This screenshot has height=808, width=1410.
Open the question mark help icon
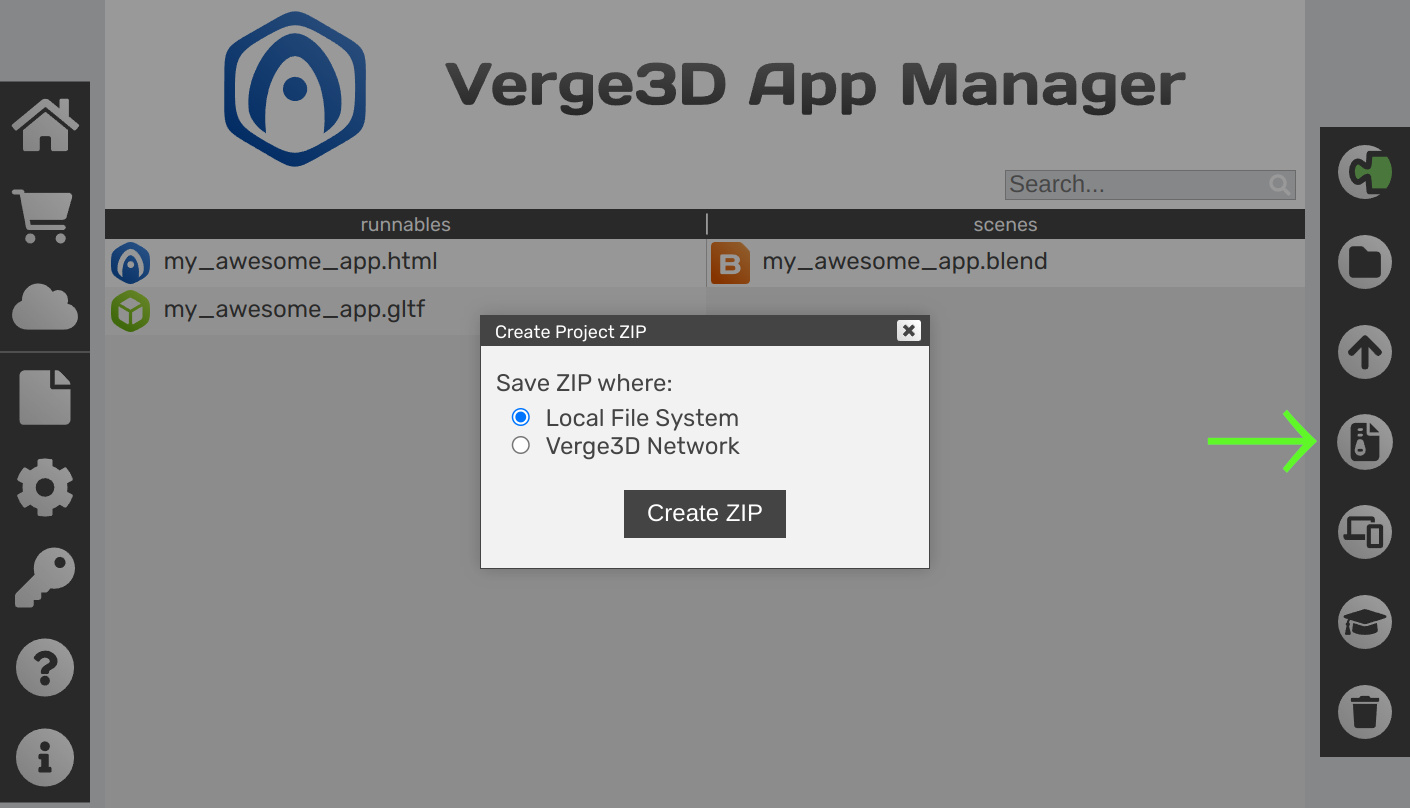[x=45, y=668]
